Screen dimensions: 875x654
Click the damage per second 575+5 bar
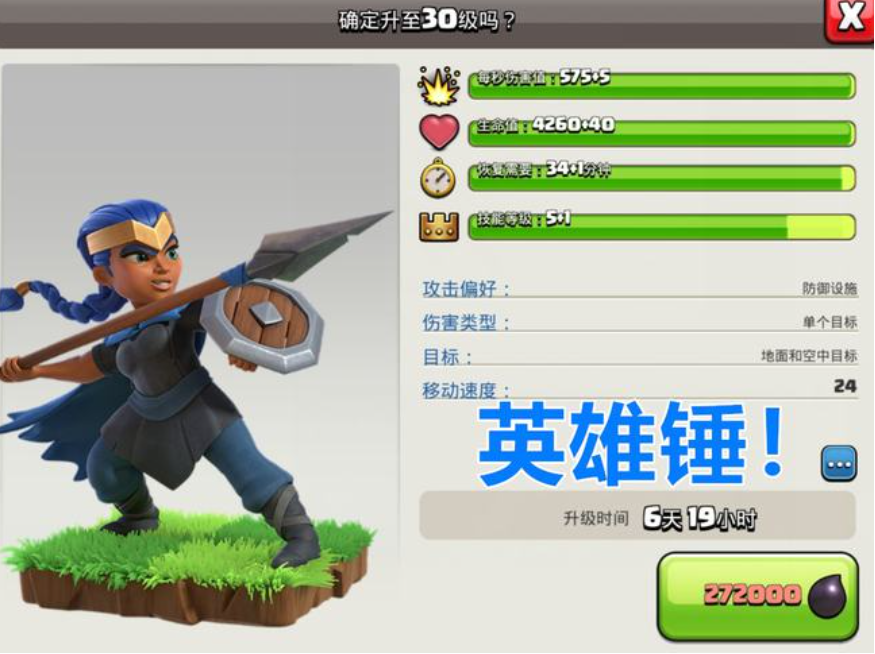pyautogui.click(x=661, y=85)
